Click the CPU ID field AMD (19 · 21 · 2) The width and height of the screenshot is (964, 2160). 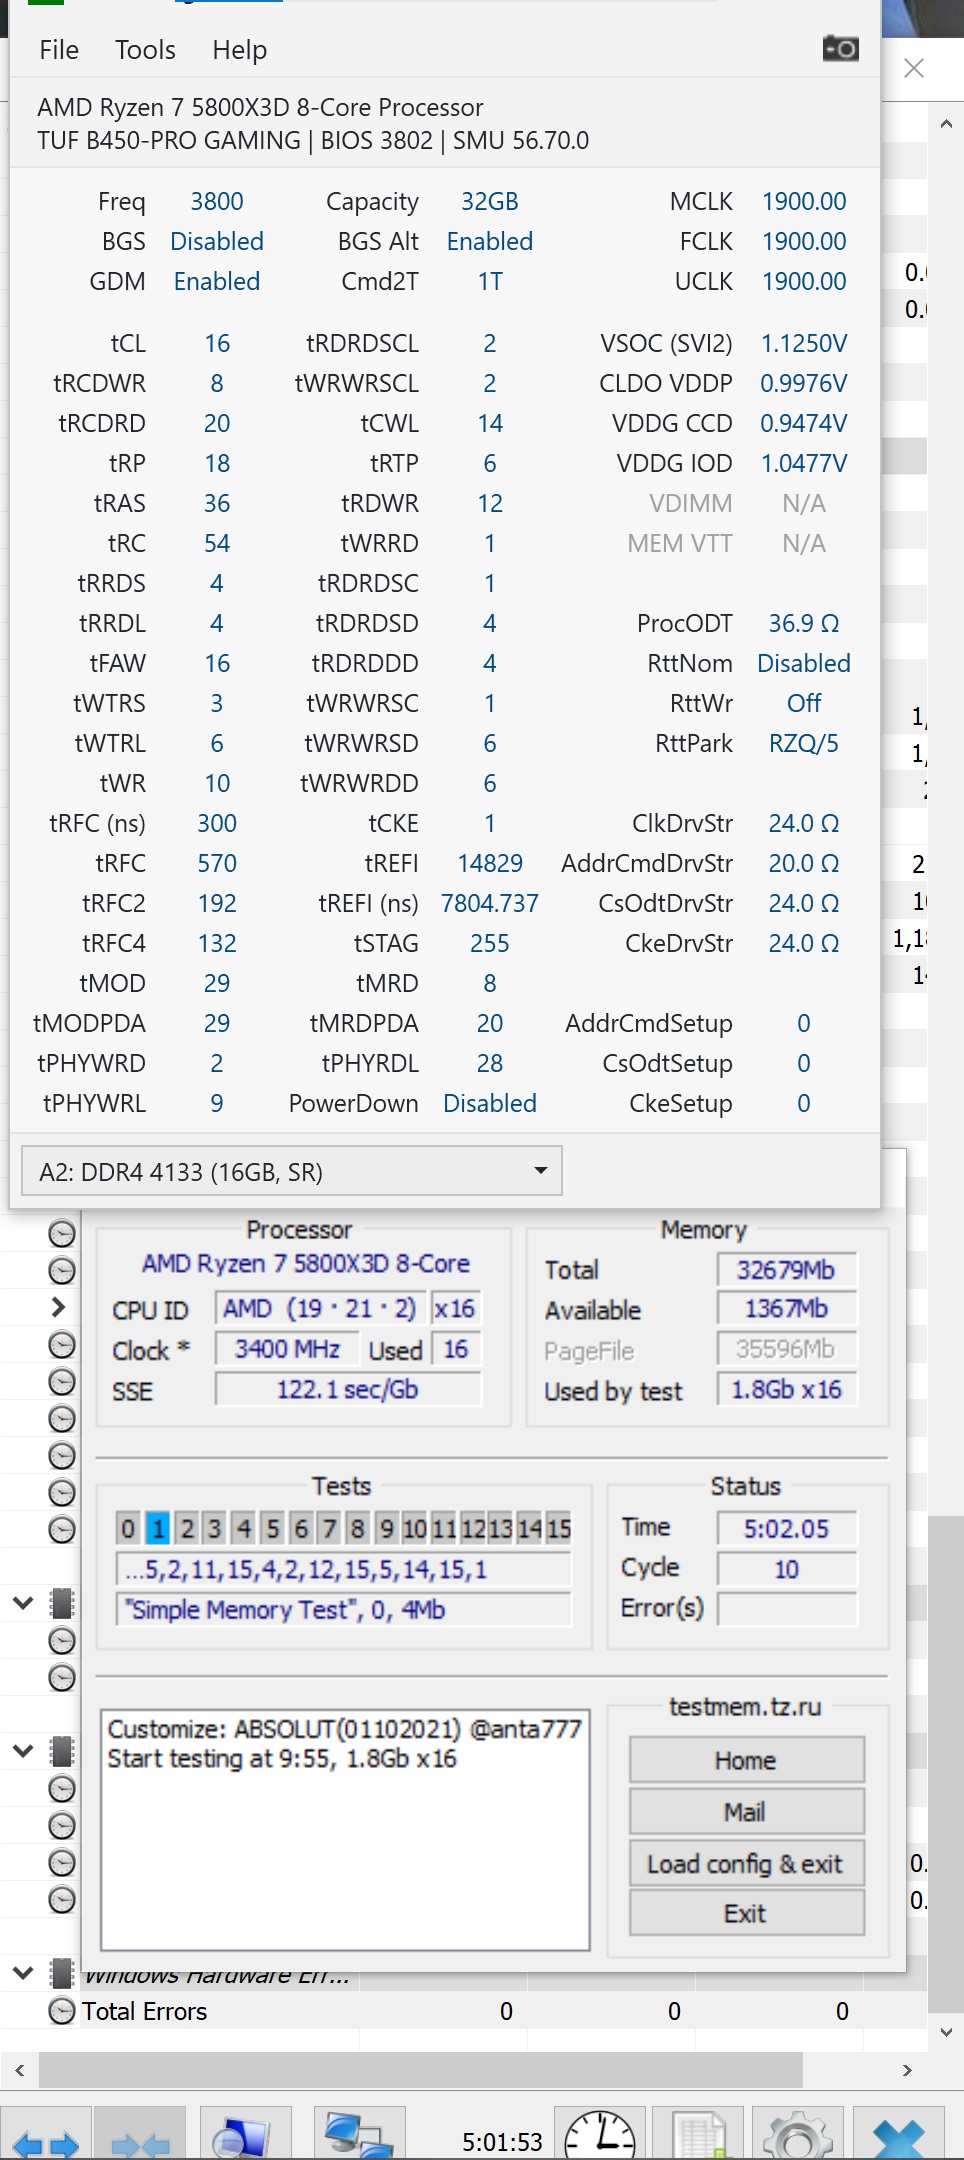pyautogui.click(x=320, y=1308)
